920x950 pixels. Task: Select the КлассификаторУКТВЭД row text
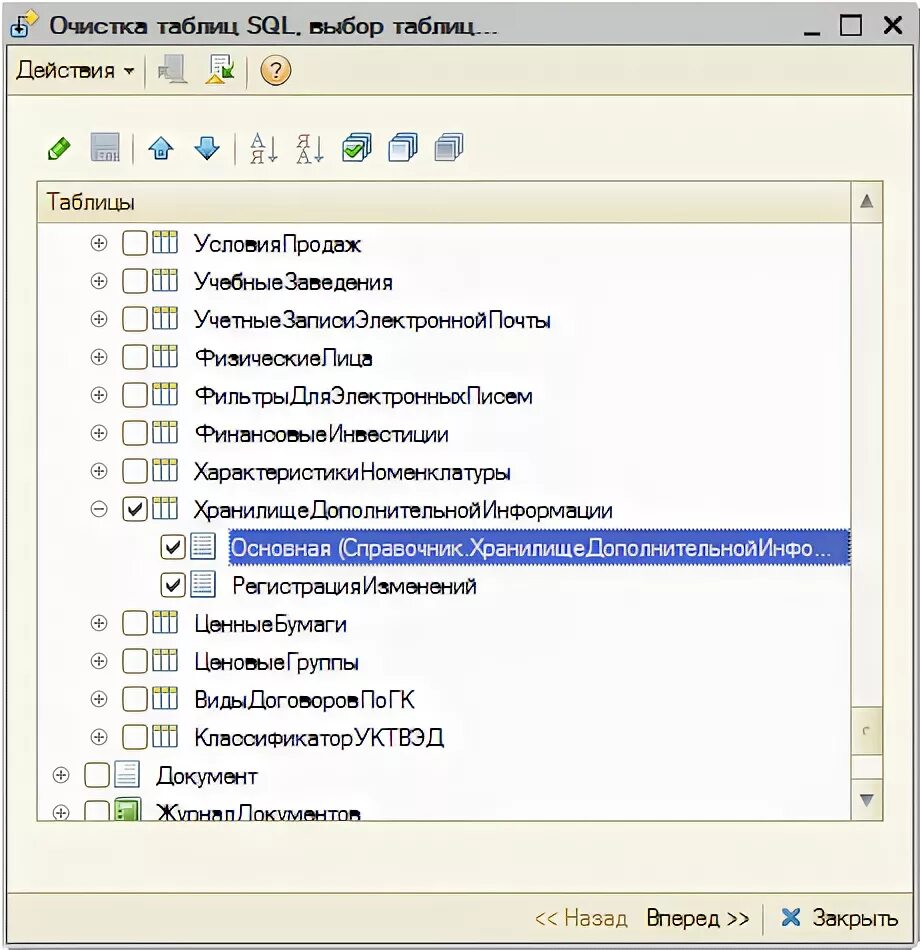[319, 737]
